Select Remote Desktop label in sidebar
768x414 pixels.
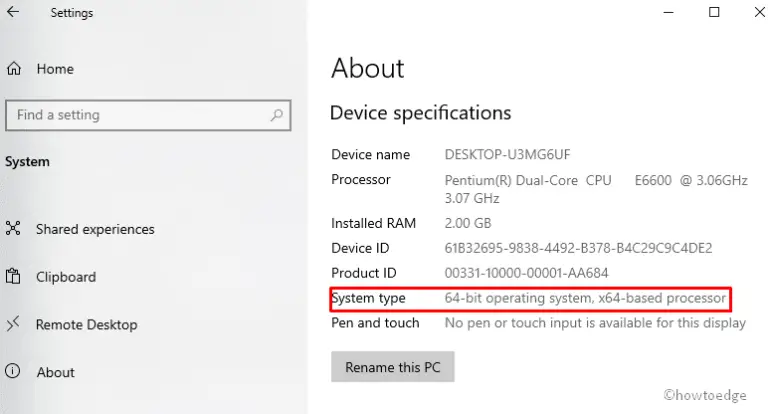(86, 324)
